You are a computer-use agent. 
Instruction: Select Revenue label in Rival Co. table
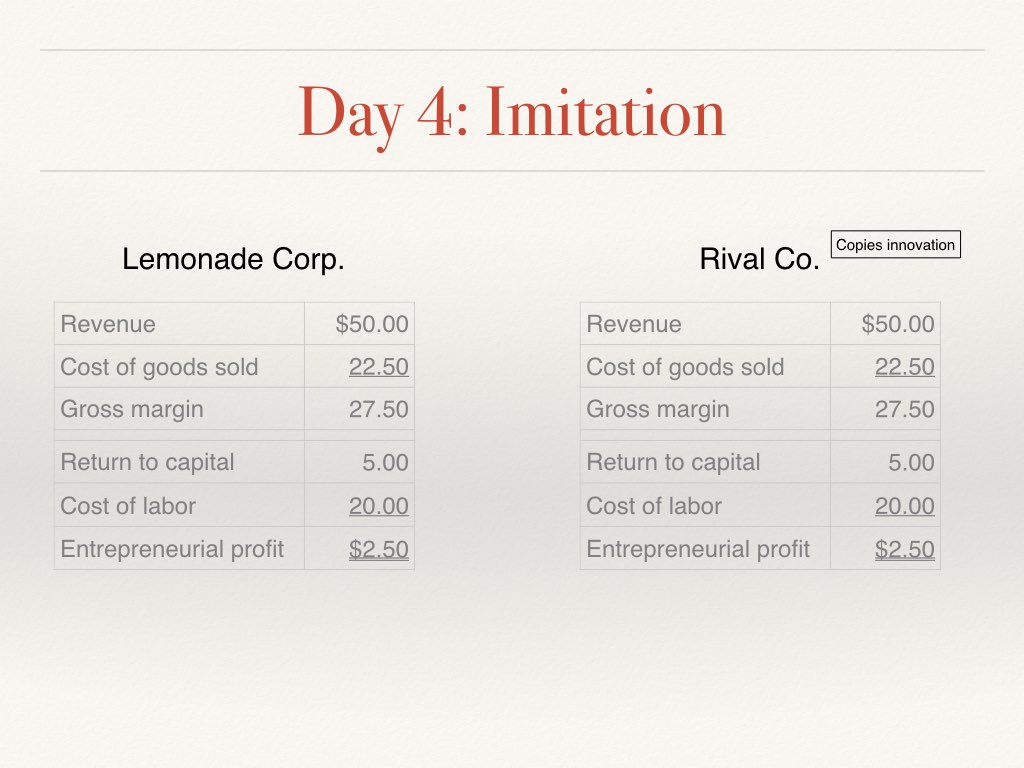[x=634, y=324]
